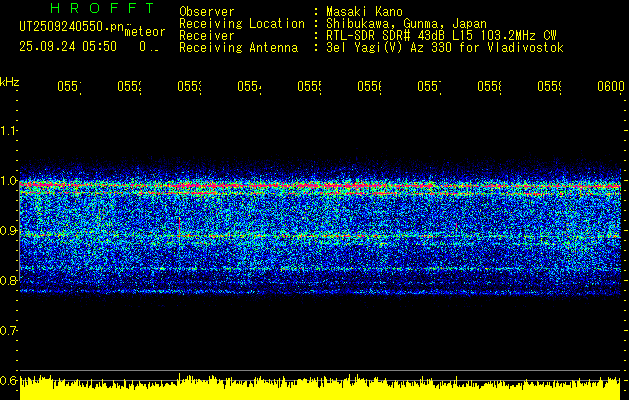Click the red carrier line near 1.0 kHz

pos(320,186)
